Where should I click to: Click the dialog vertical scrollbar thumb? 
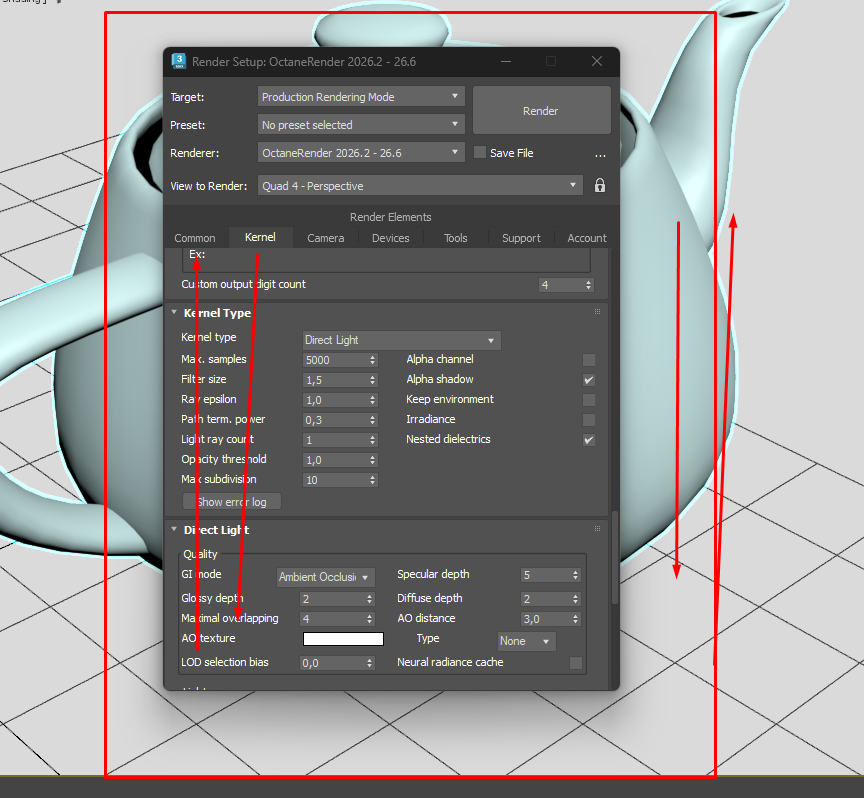pyautogui.click(x=615, y=557)
